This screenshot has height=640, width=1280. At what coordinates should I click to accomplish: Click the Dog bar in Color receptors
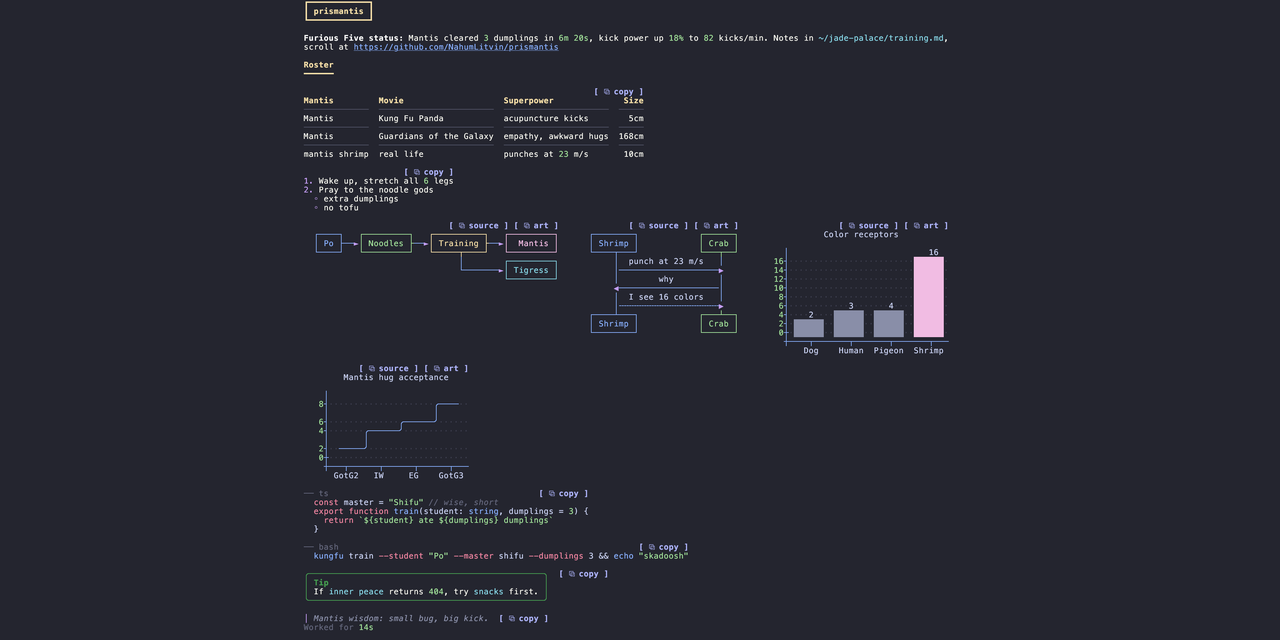[809, 328]
